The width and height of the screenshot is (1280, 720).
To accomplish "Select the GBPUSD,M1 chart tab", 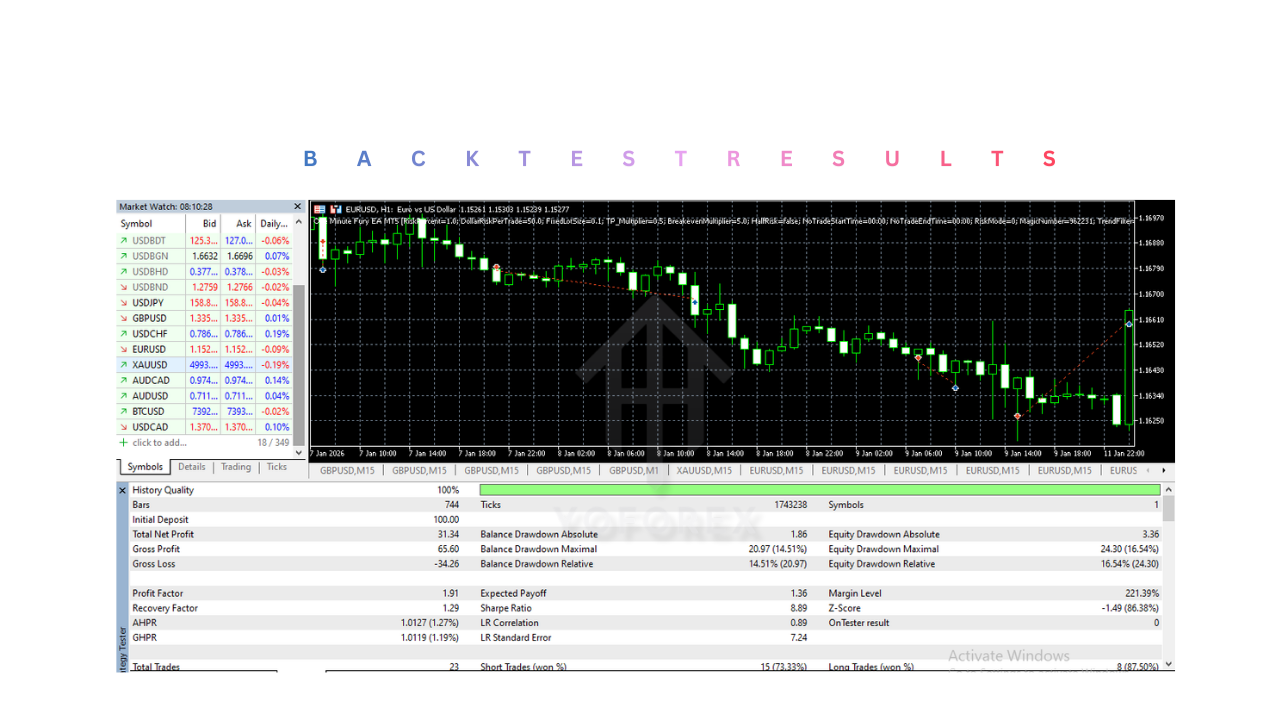I will pos(634,470).
